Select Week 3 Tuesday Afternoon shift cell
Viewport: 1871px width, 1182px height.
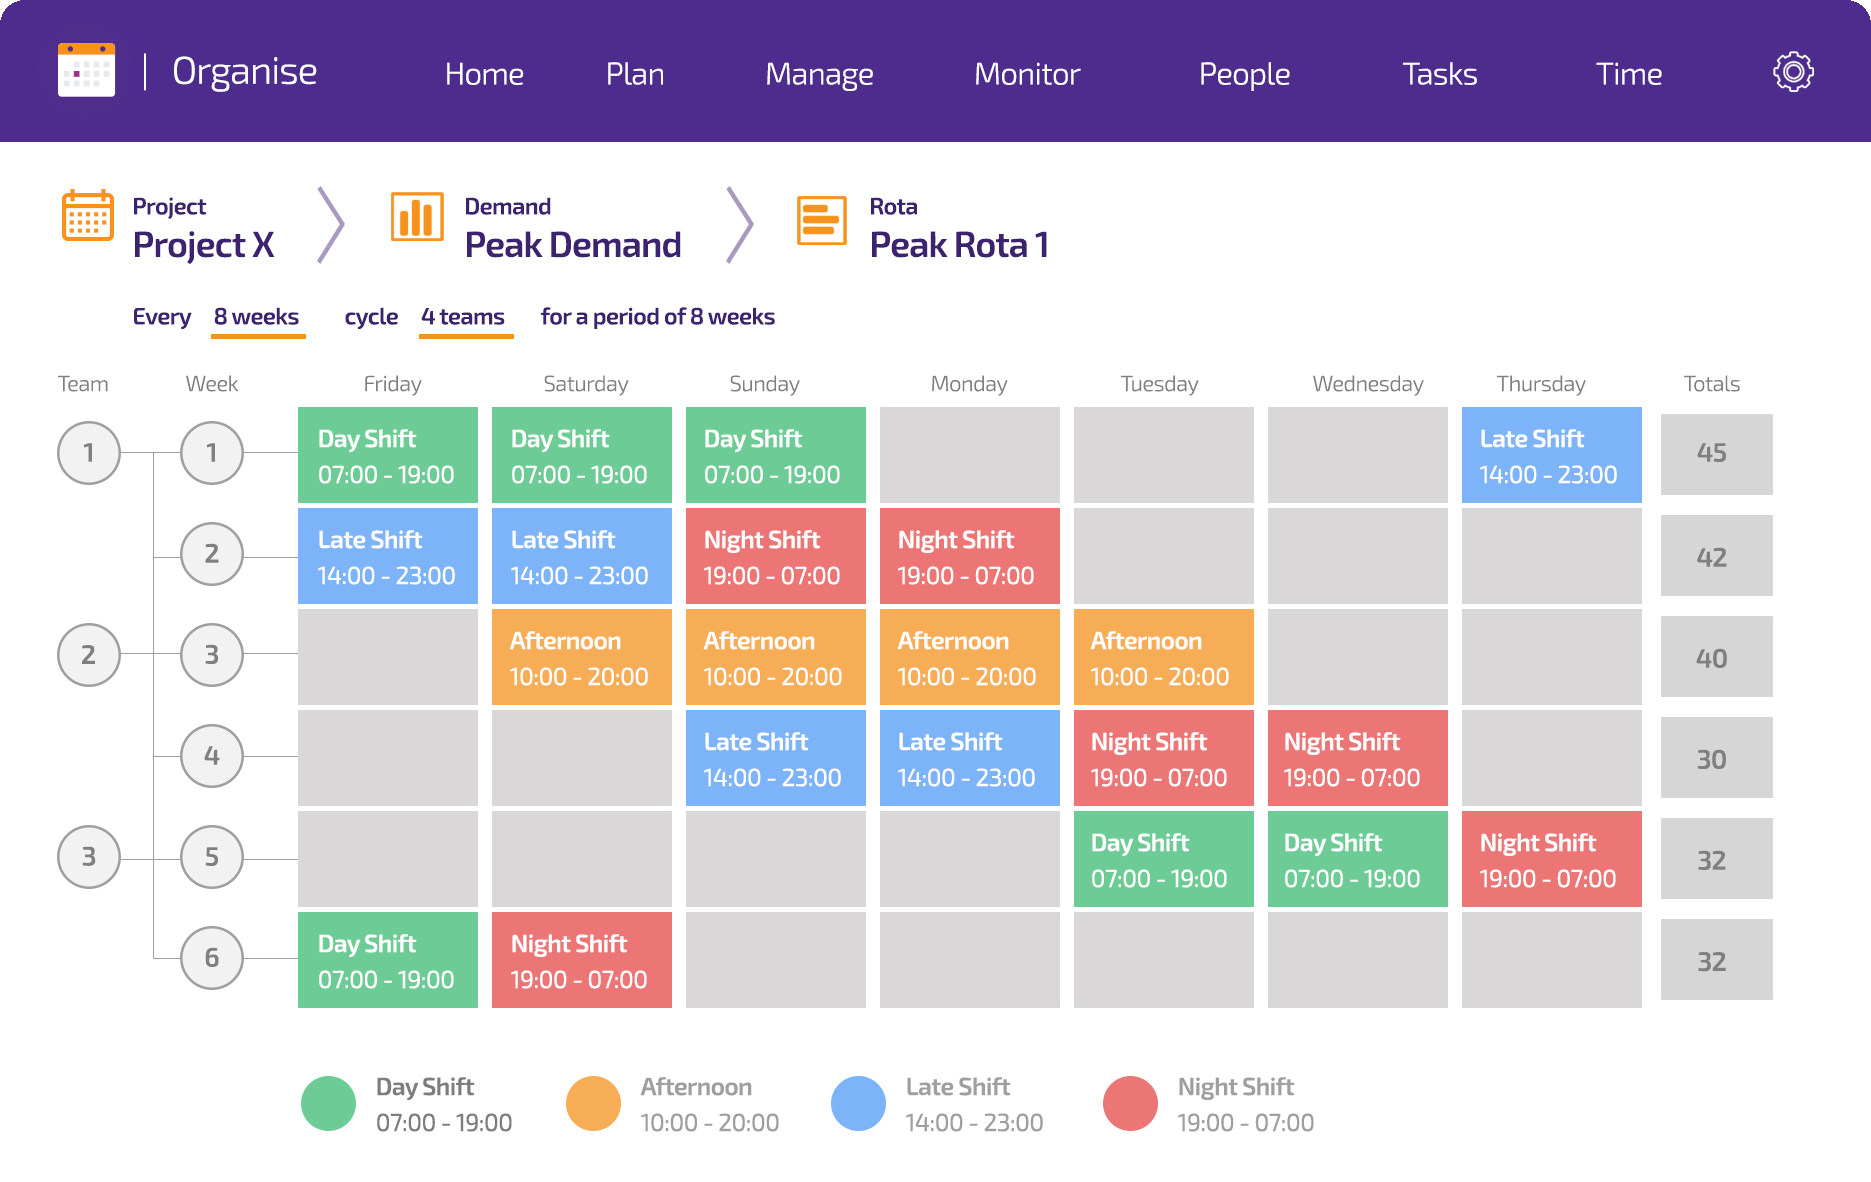1164,657
